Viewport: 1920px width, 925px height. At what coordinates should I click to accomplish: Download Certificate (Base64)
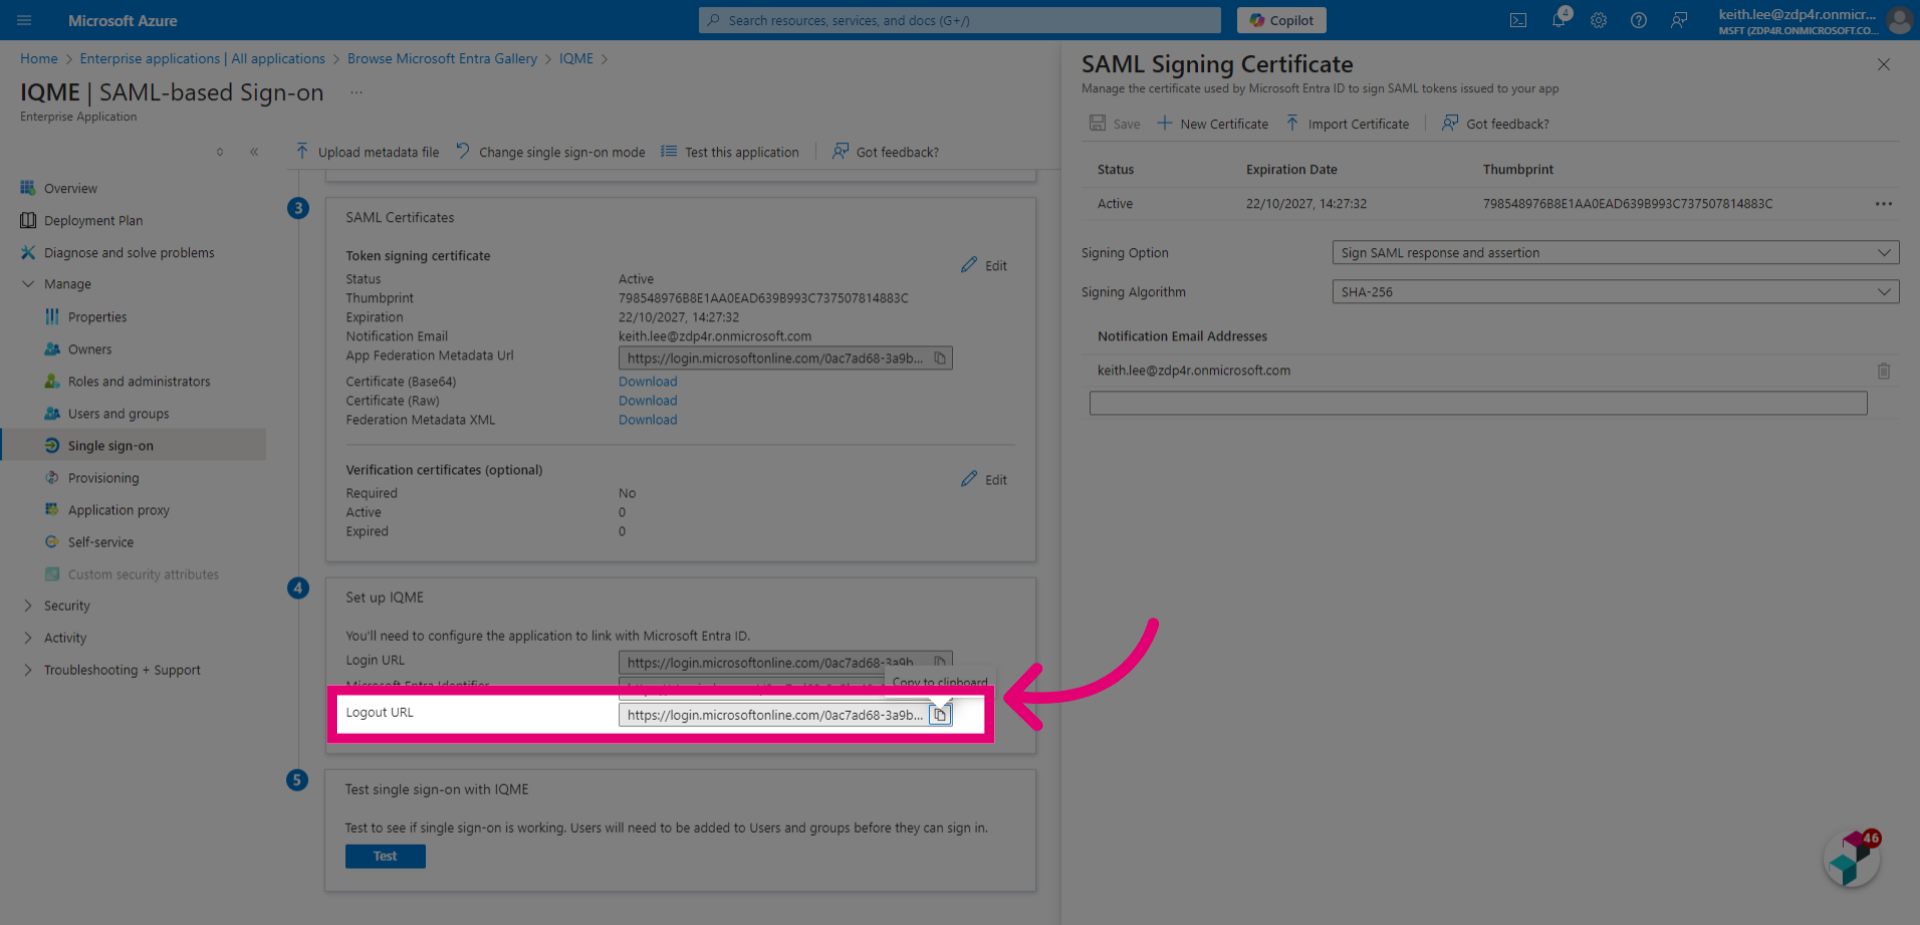click(647, 381)
